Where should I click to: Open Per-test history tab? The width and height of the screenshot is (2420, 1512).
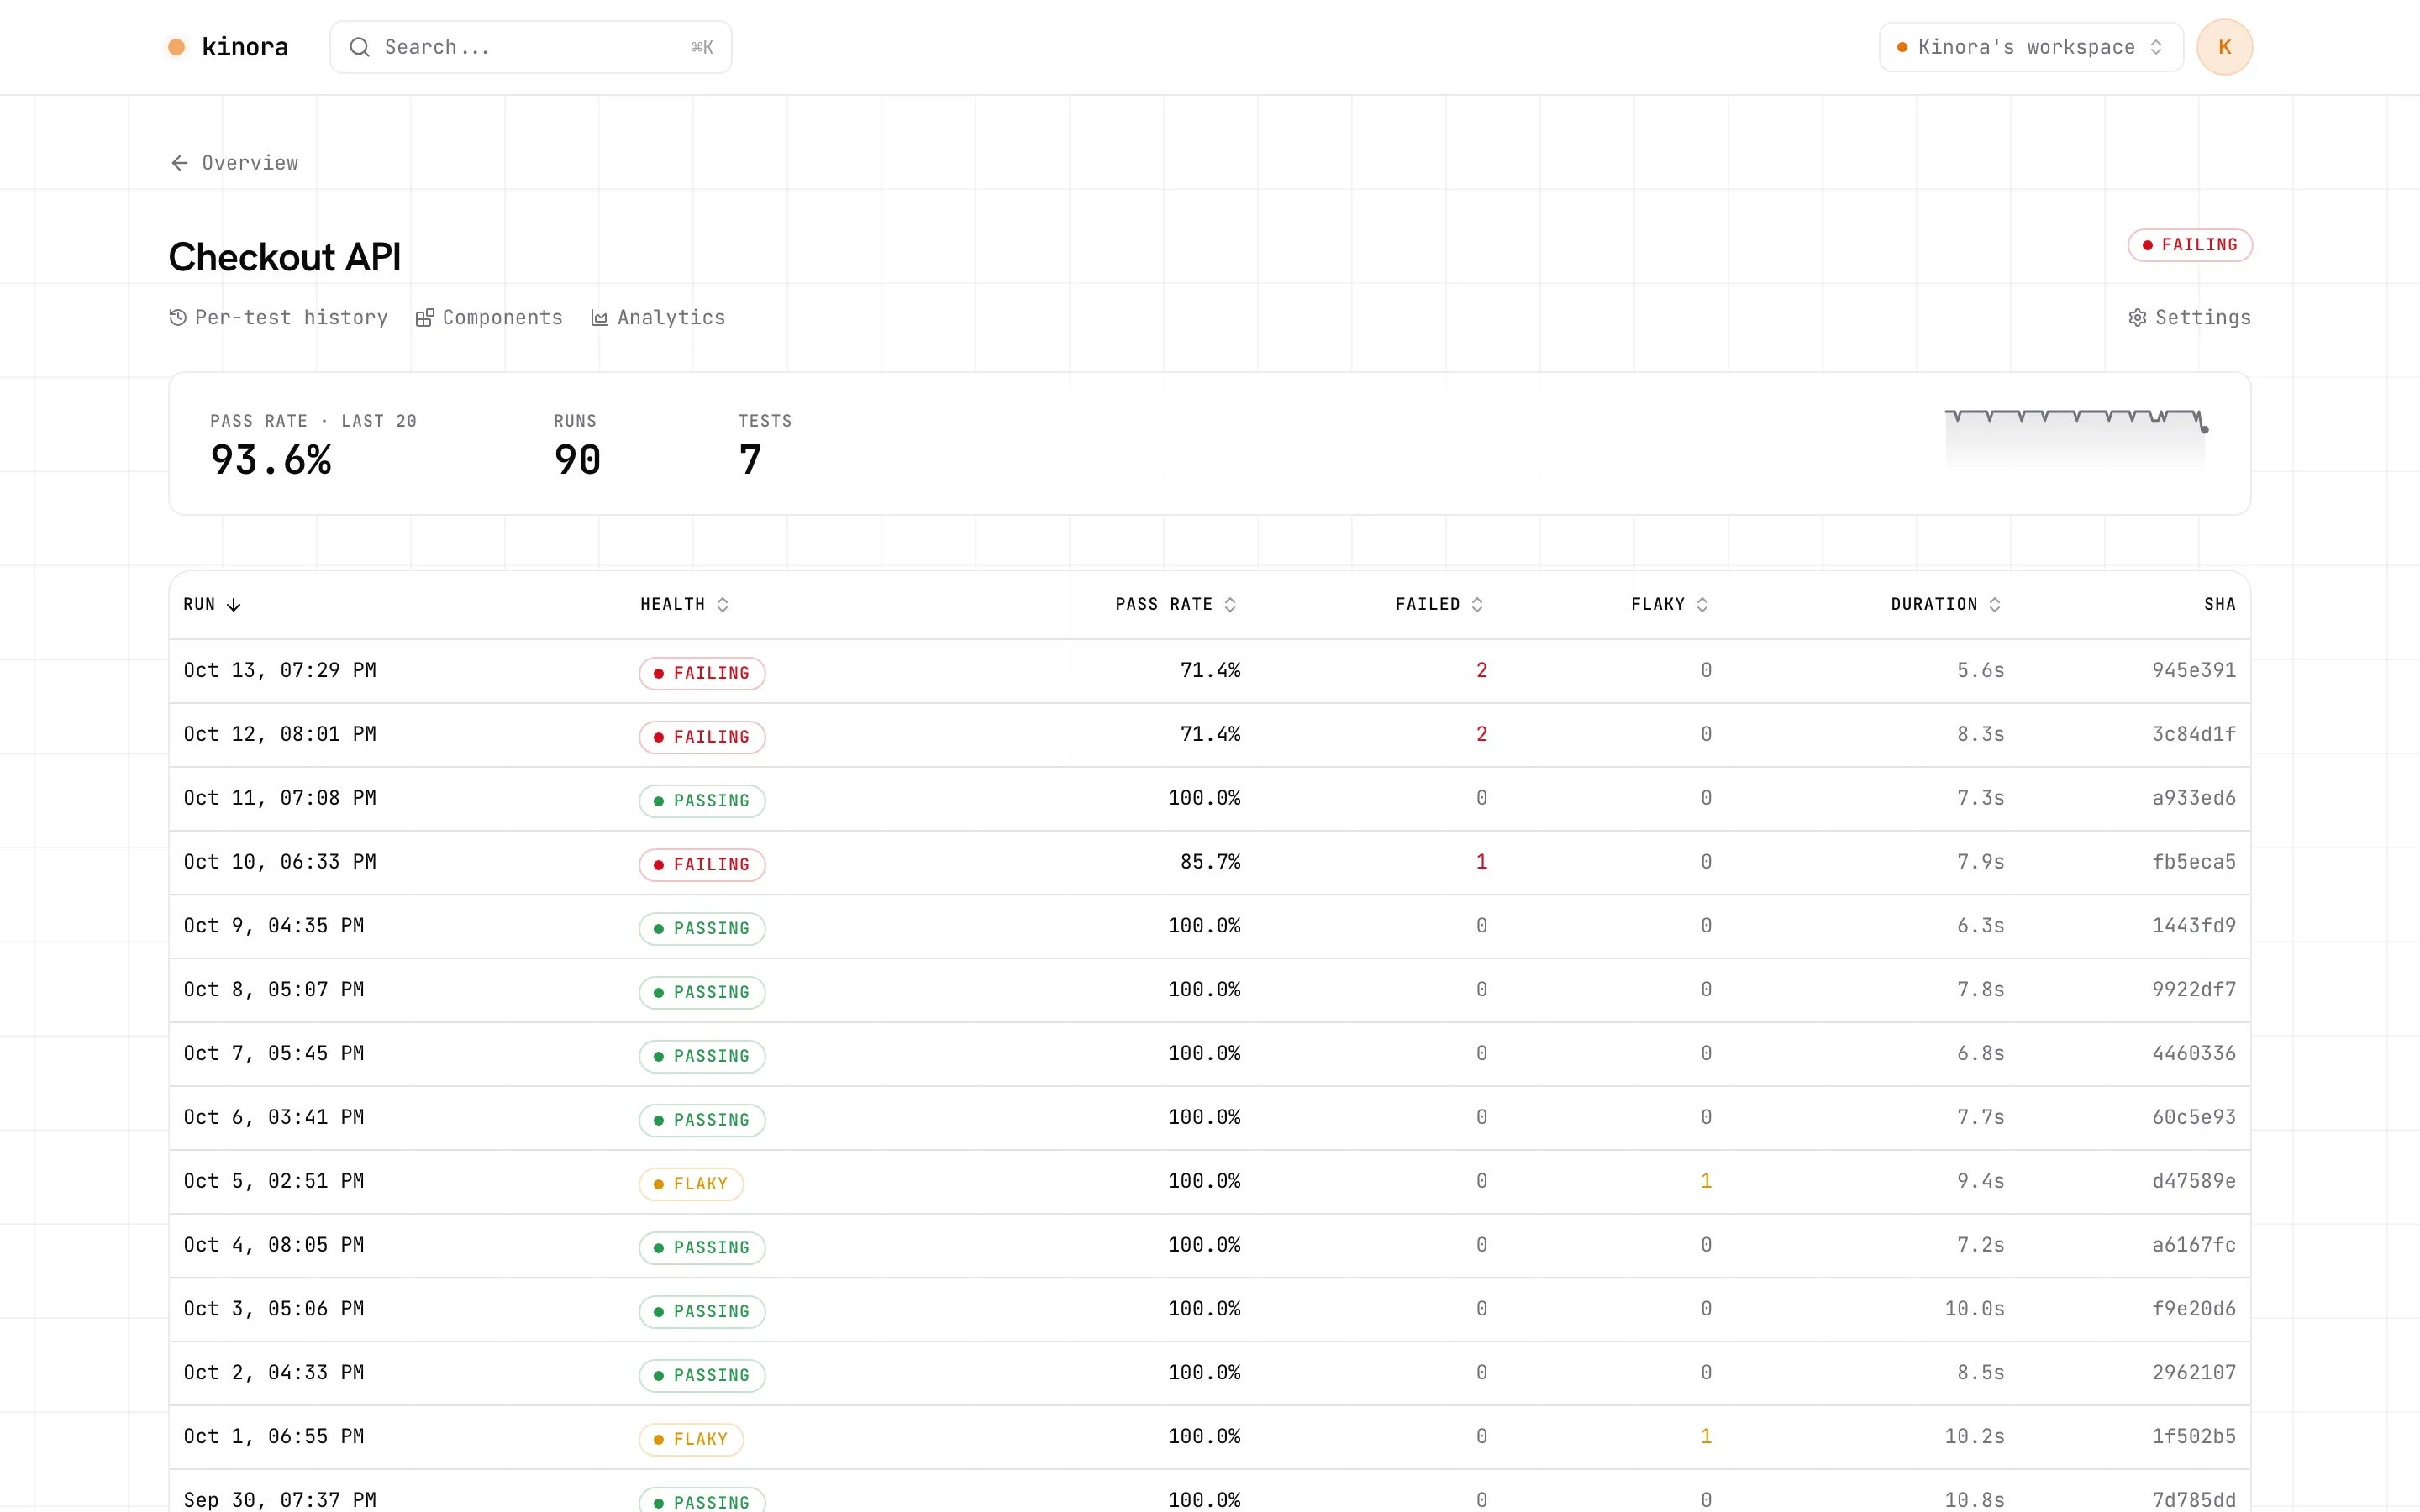coord(278,318)
